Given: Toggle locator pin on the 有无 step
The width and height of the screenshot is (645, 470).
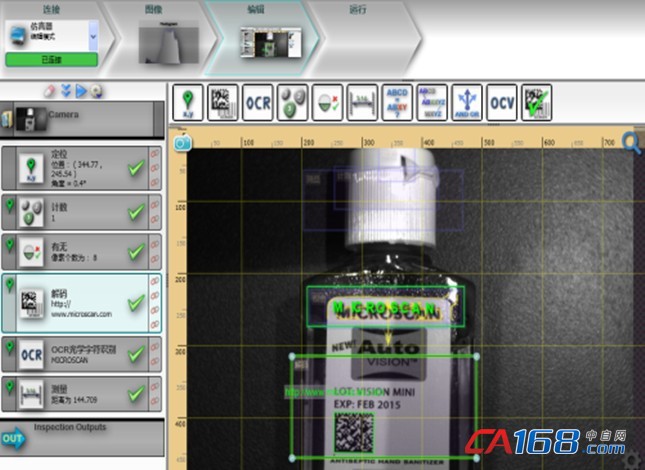Looking at the screenshot, I should [x=10, y=245].
